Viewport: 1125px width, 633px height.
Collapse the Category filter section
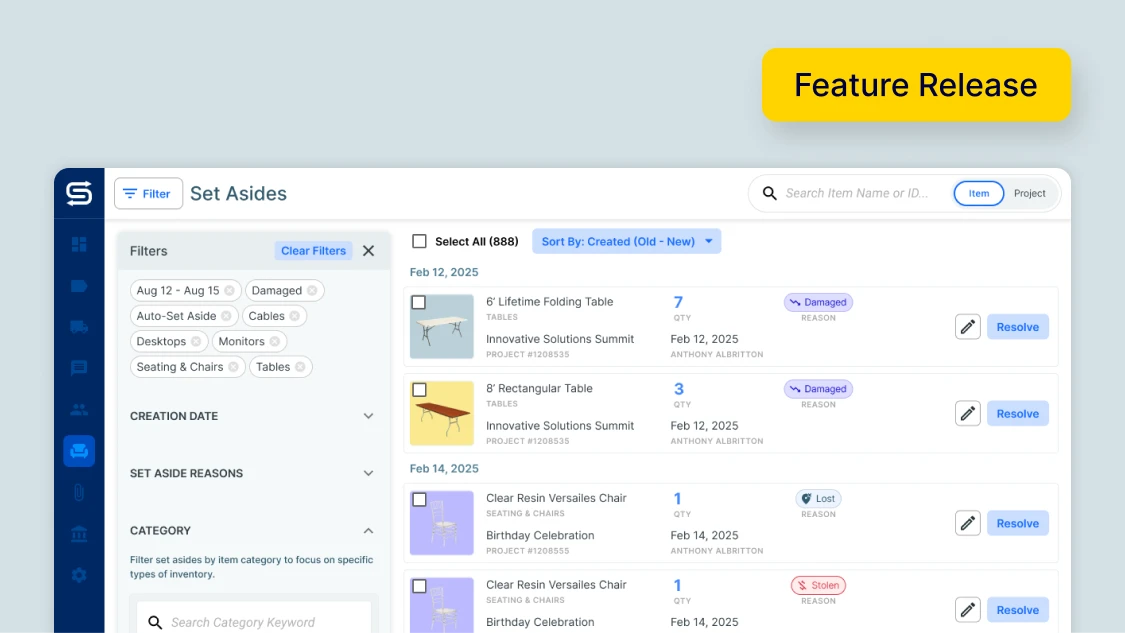(x=367, y=531)
